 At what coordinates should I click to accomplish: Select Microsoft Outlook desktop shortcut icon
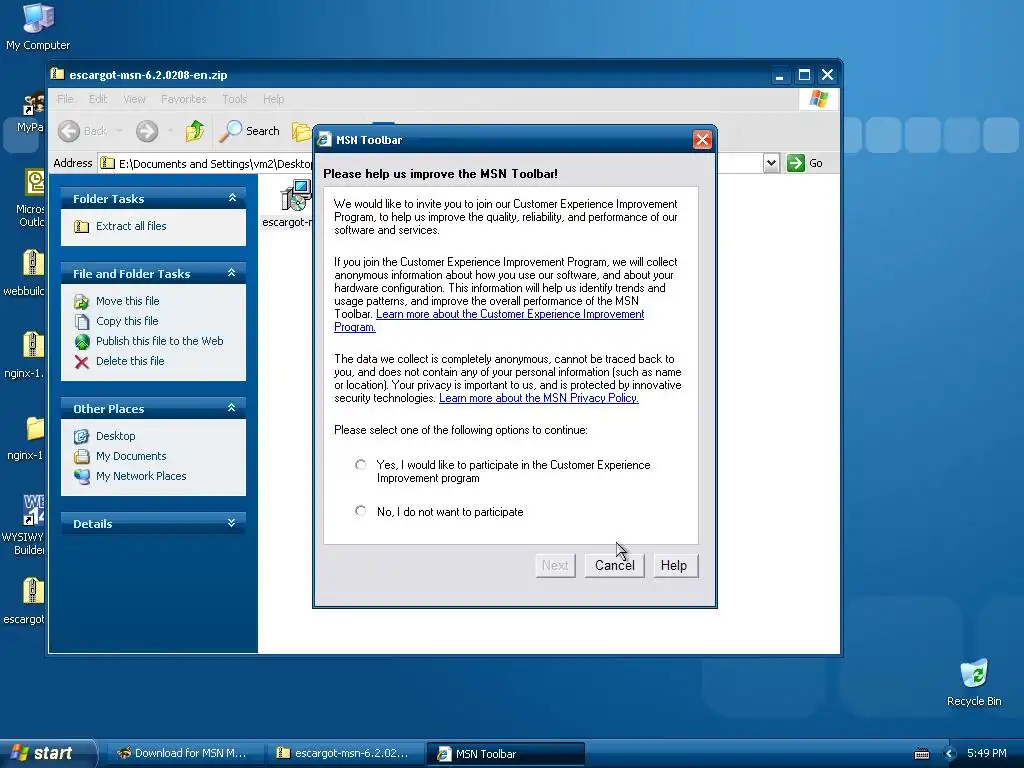(34, 182)
